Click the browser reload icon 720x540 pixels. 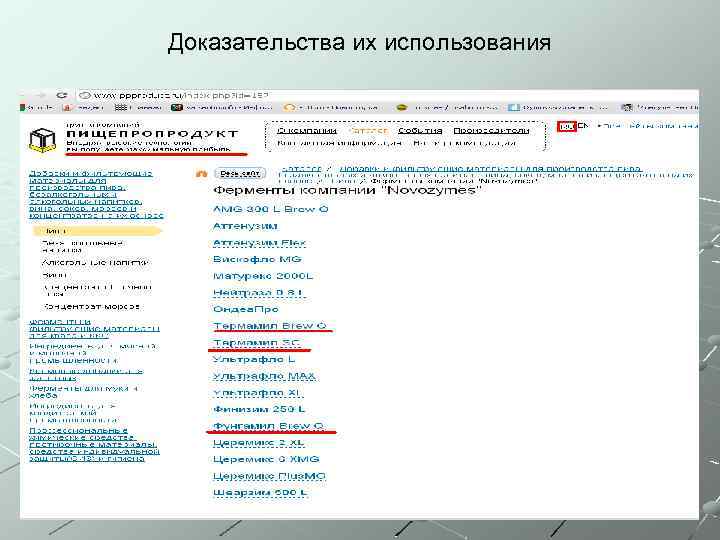pos(62,96)
